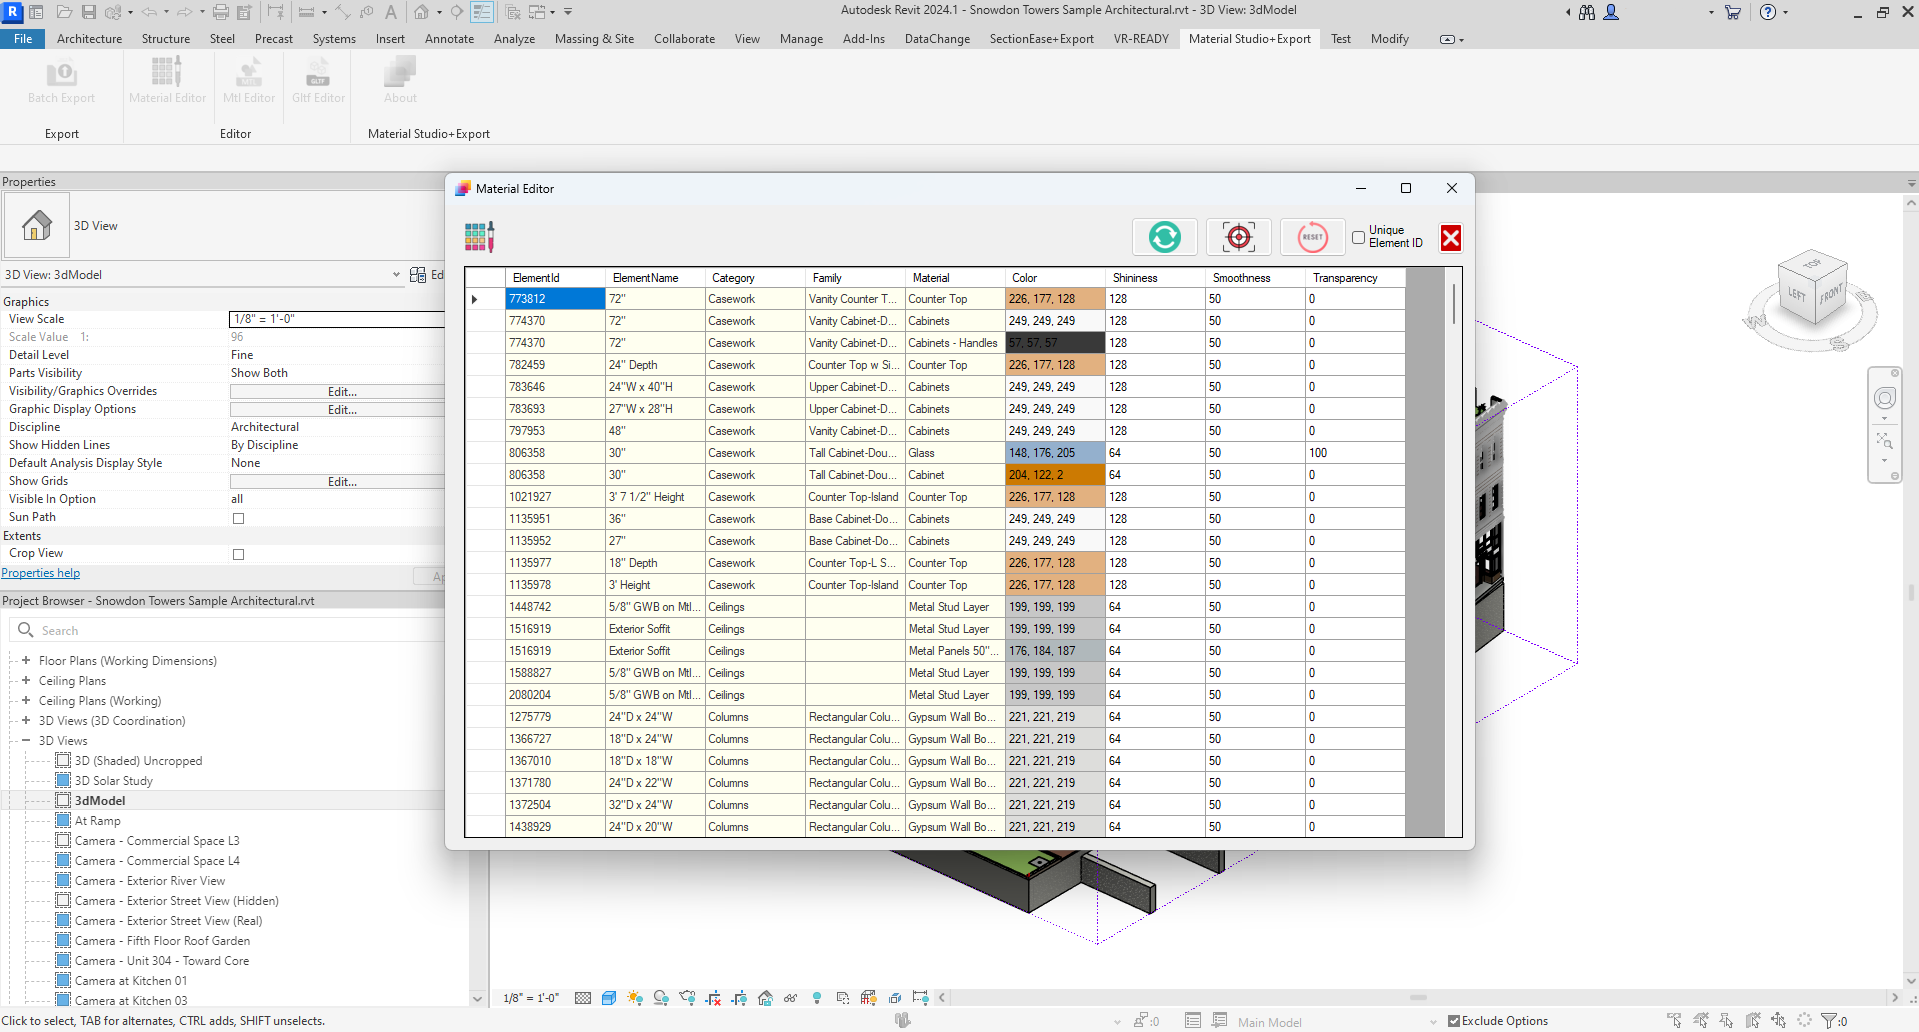Viewport: 1919px width, 1032px height.
Task: Click the red target select icon
Action: (x=1238, y=237)
